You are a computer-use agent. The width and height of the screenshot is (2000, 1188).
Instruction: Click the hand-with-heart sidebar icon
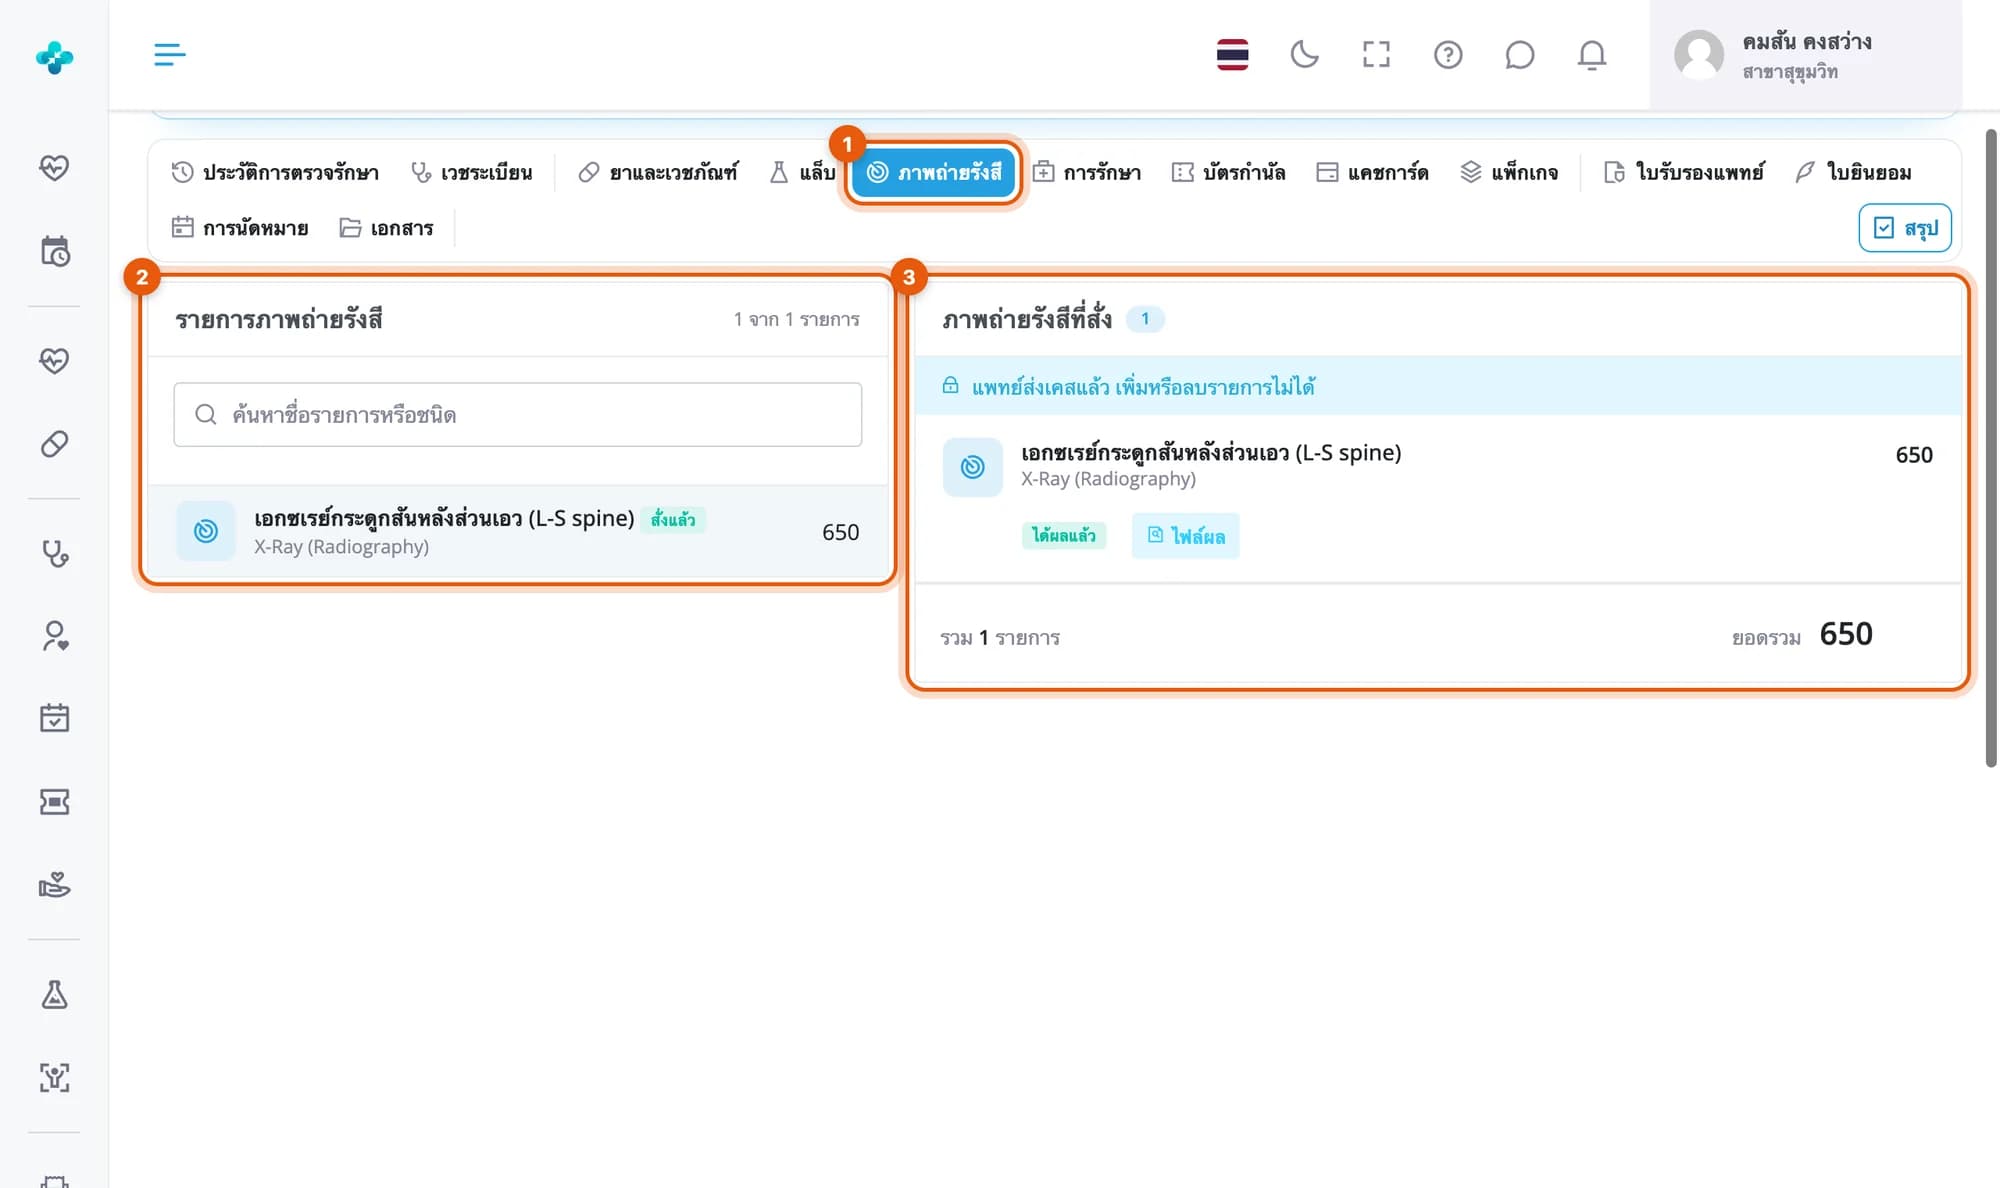54,885
